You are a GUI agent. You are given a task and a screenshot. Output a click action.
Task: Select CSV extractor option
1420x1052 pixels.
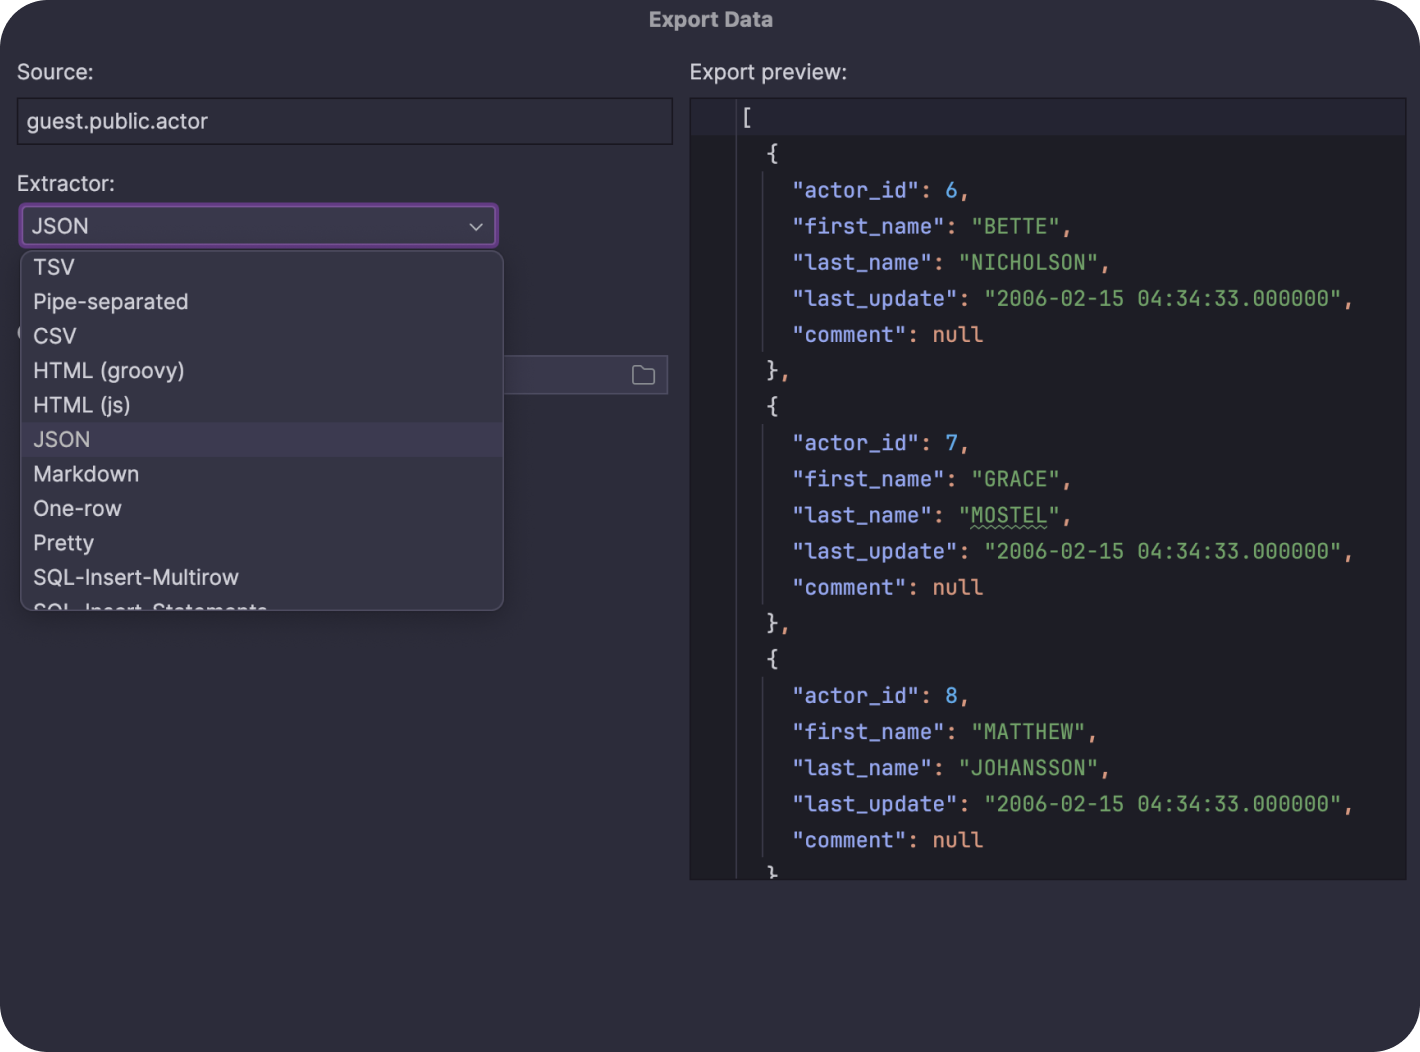pos(55,336)
